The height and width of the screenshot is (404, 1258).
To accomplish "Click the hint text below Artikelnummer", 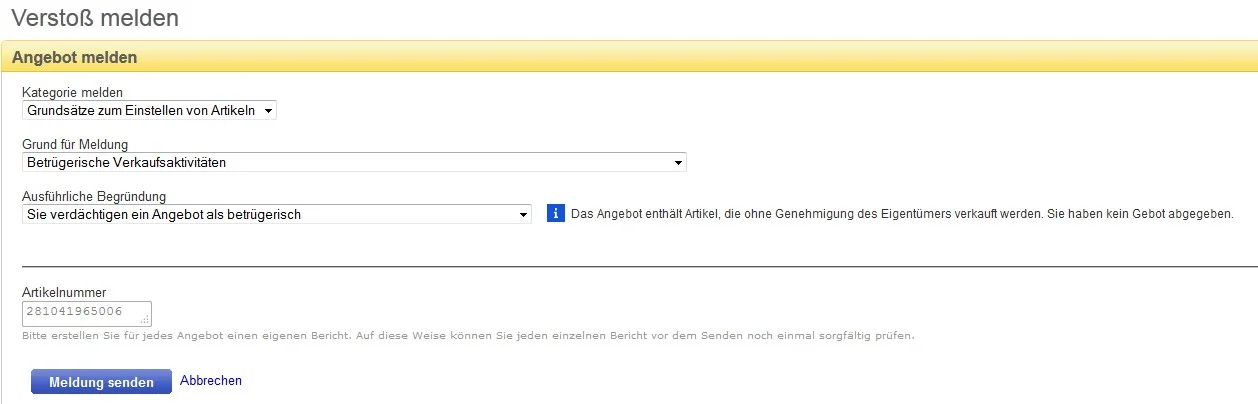I will [468, 335].
